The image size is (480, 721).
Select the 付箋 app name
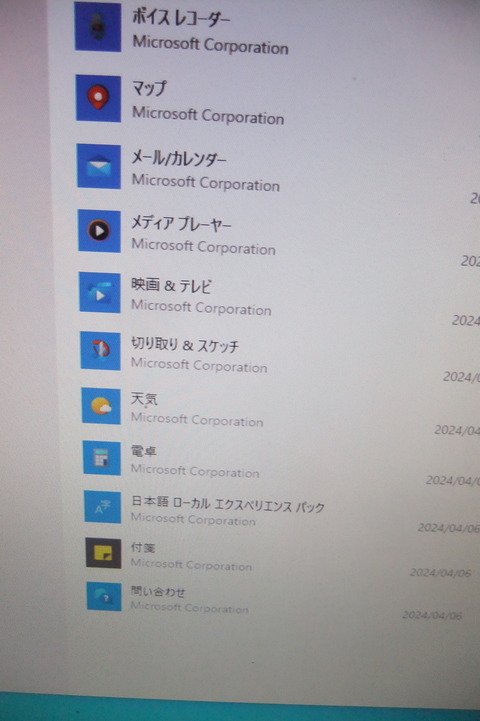pyautogui.click(x=143, y=548)
